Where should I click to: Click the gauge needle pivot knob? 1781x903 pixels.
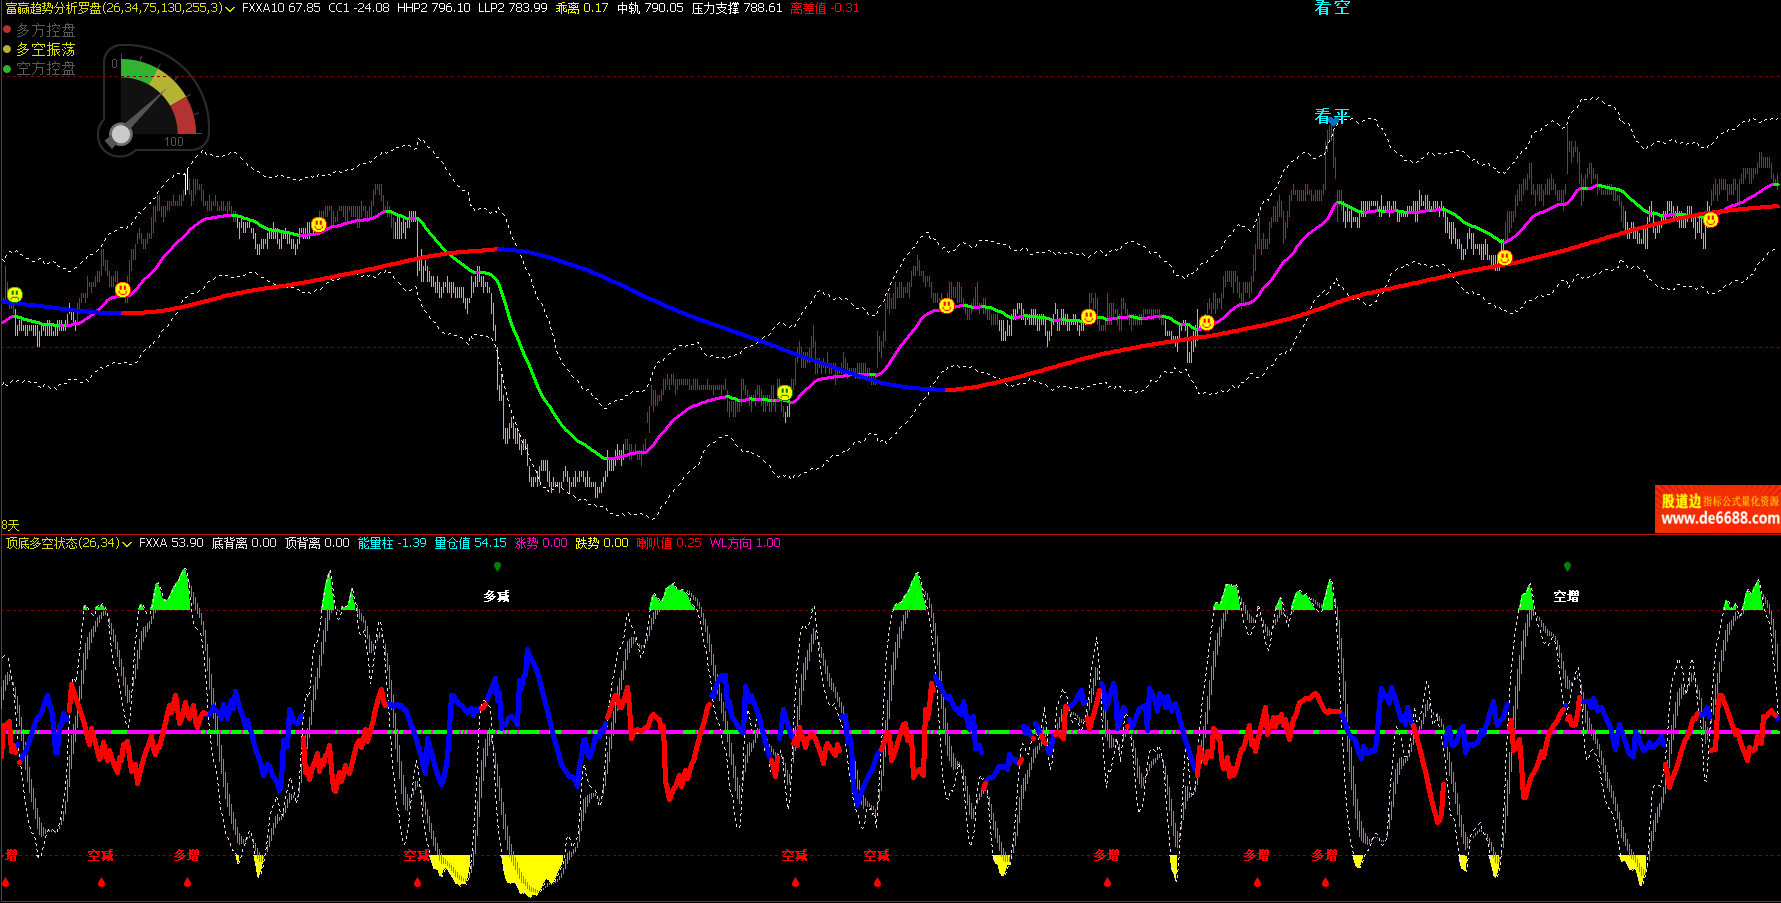[121, 134]
